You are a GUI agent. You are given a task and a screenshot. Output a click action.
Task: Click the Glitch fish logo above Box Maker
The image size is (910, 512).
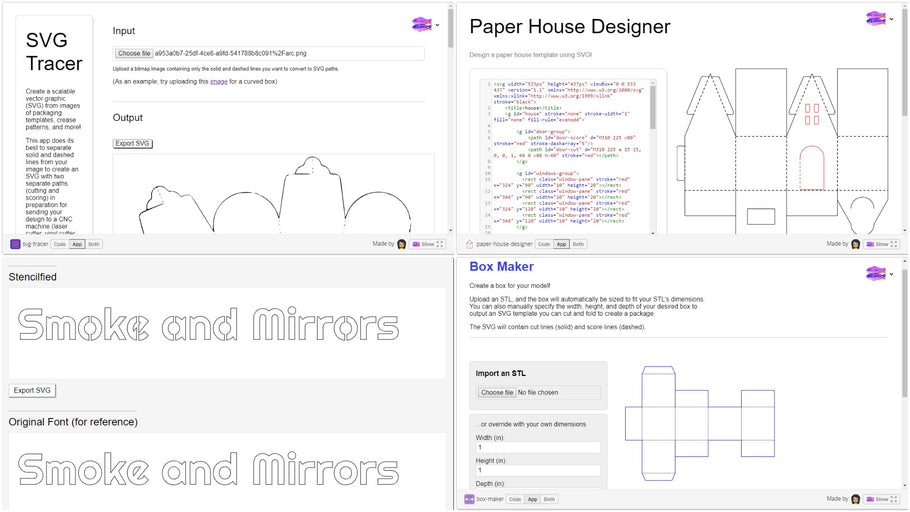(x=876, y=273)
